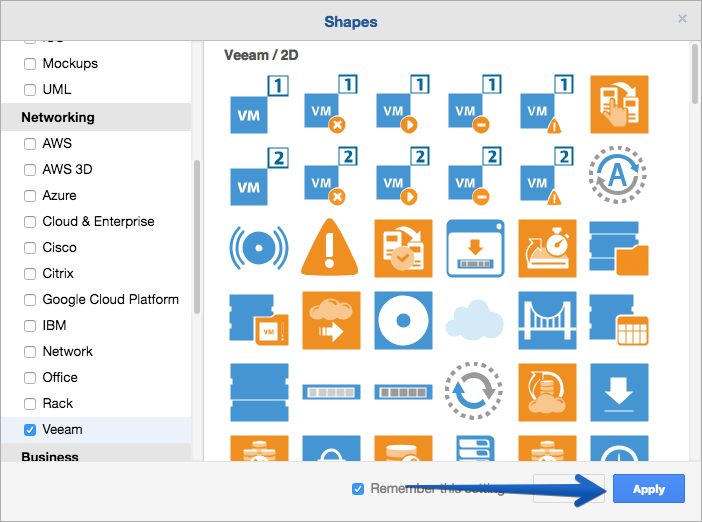
Task: Click the Business section header
Action: click(50, 456)
